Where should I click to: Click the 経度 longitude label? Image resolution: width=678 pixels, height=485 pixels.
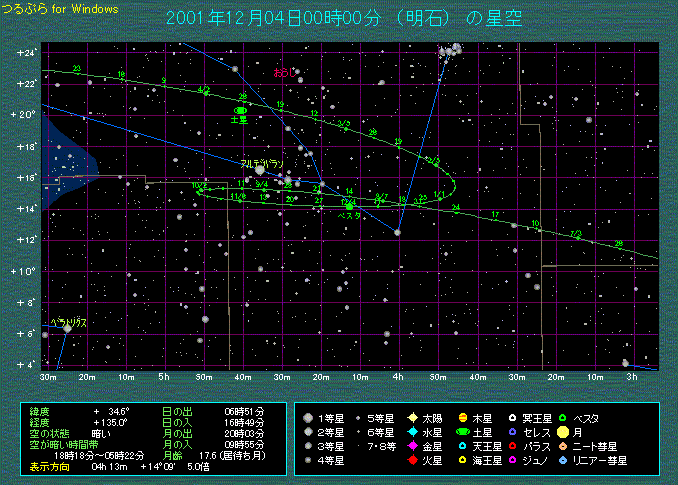[x=40, y=422]
